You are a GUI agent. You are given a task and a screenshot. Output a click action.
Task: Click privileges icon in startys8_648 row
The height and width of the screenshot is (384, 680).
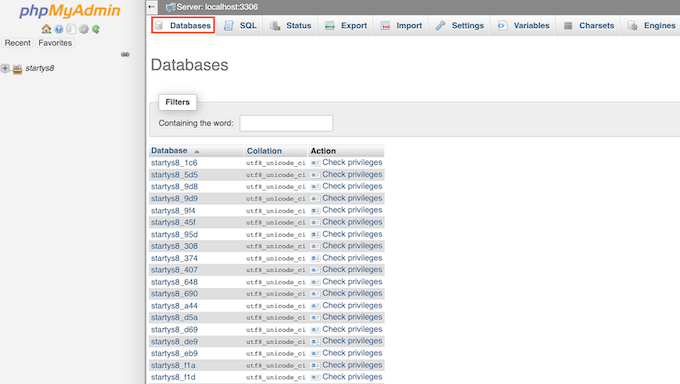[x=315, y=282]
